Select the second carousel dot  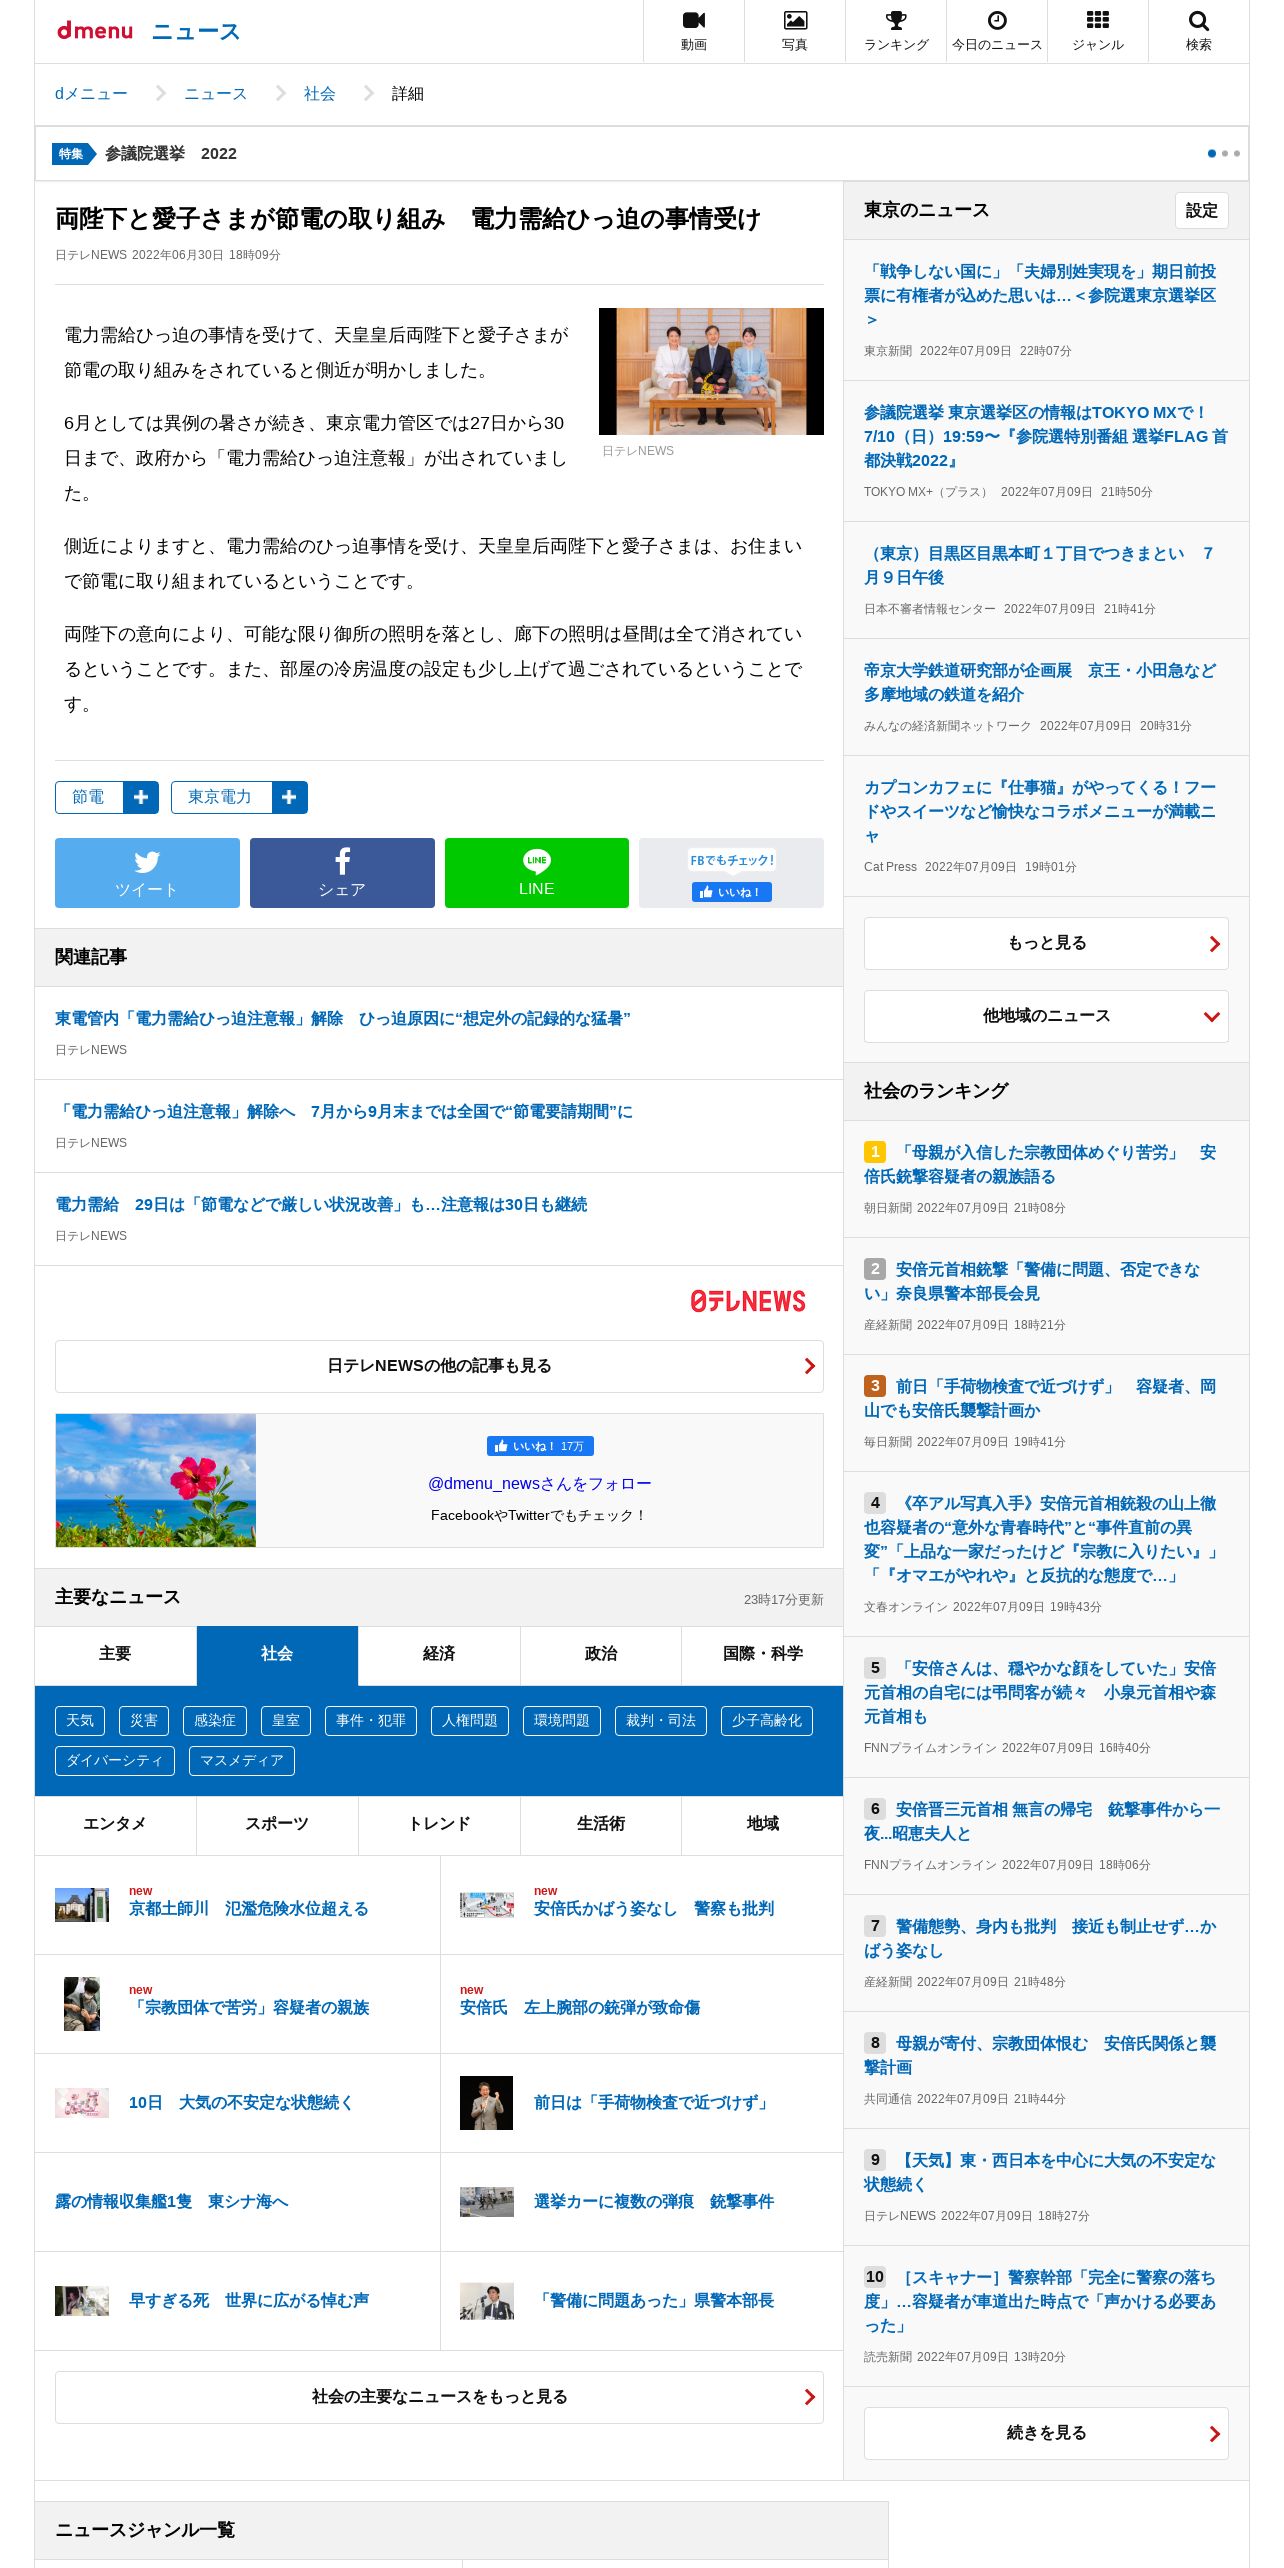[1225, 153]
